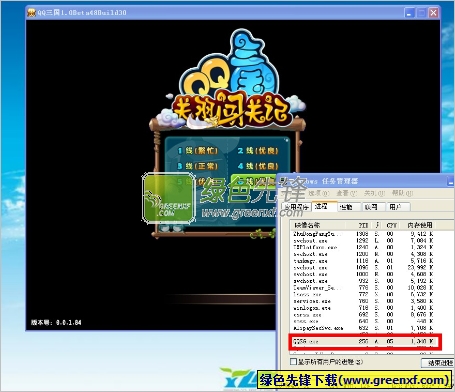The image size is (455, 392).
Task: Enable 显示所有用户的进程 checkbox
Action: coord(293,362)
